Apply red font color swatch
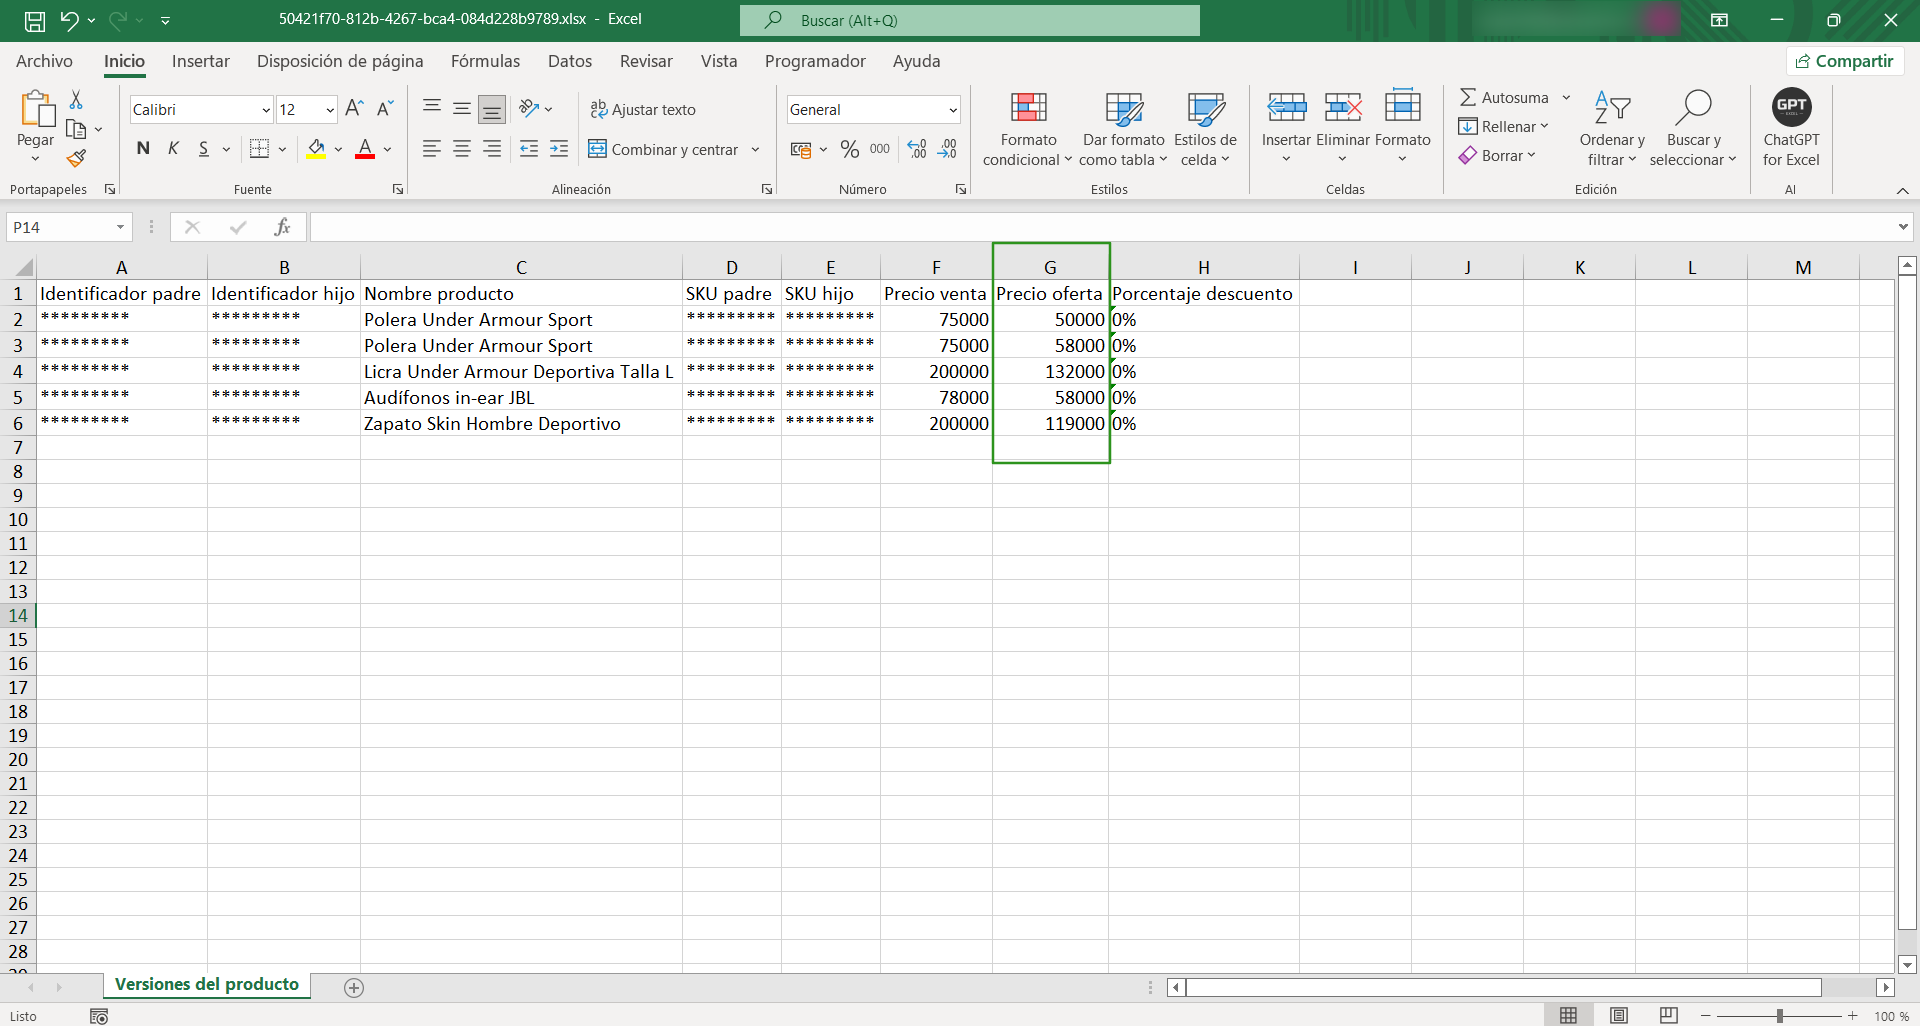The image size is (1920, 1026). point(365,149)
